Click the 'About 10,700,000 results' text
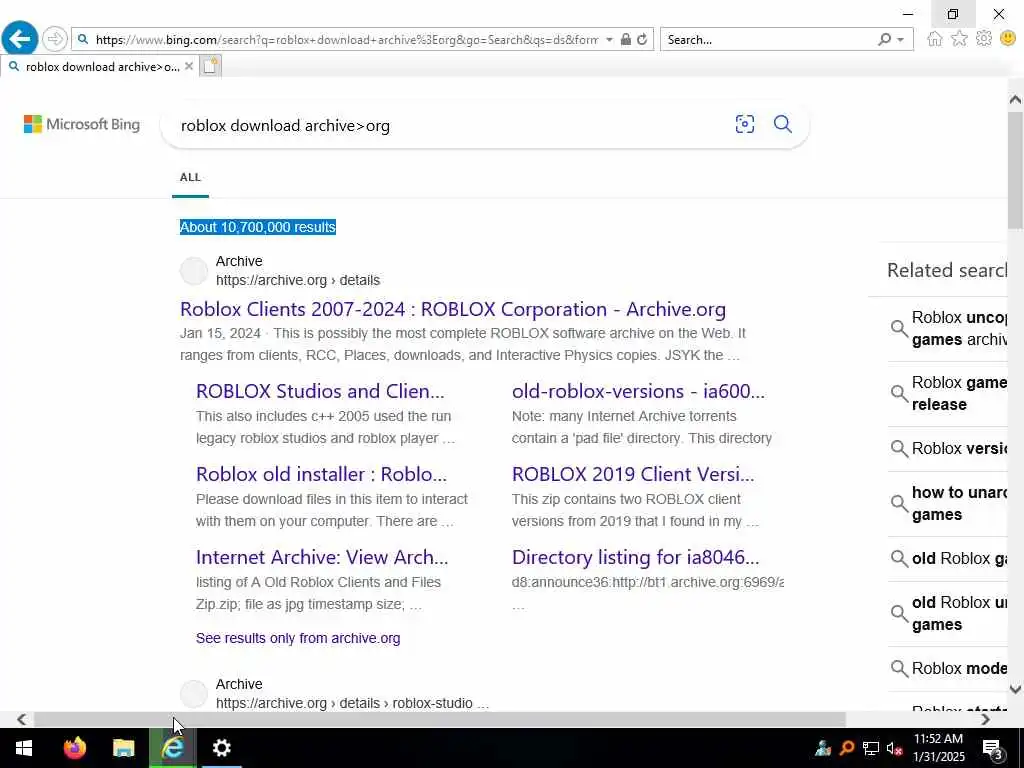The height and width of the screenshot is (768, 1024). coord(257,227)
